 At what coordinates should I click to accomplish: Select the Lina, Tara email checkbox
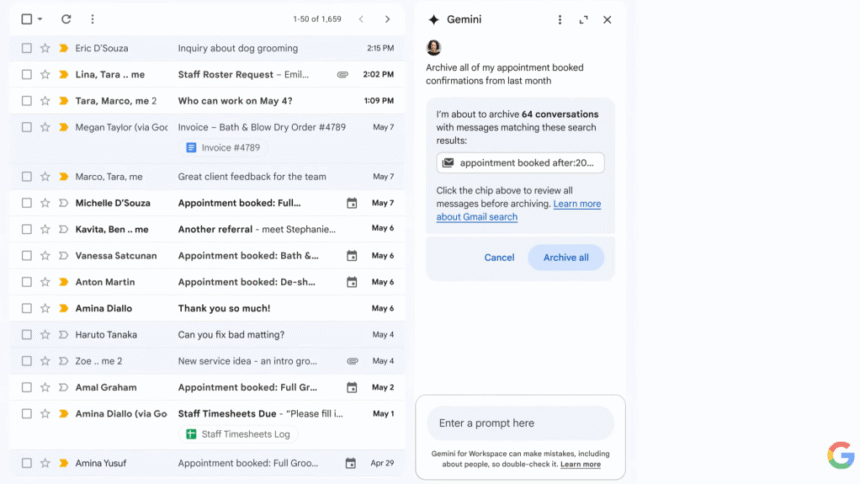(26, 75)
